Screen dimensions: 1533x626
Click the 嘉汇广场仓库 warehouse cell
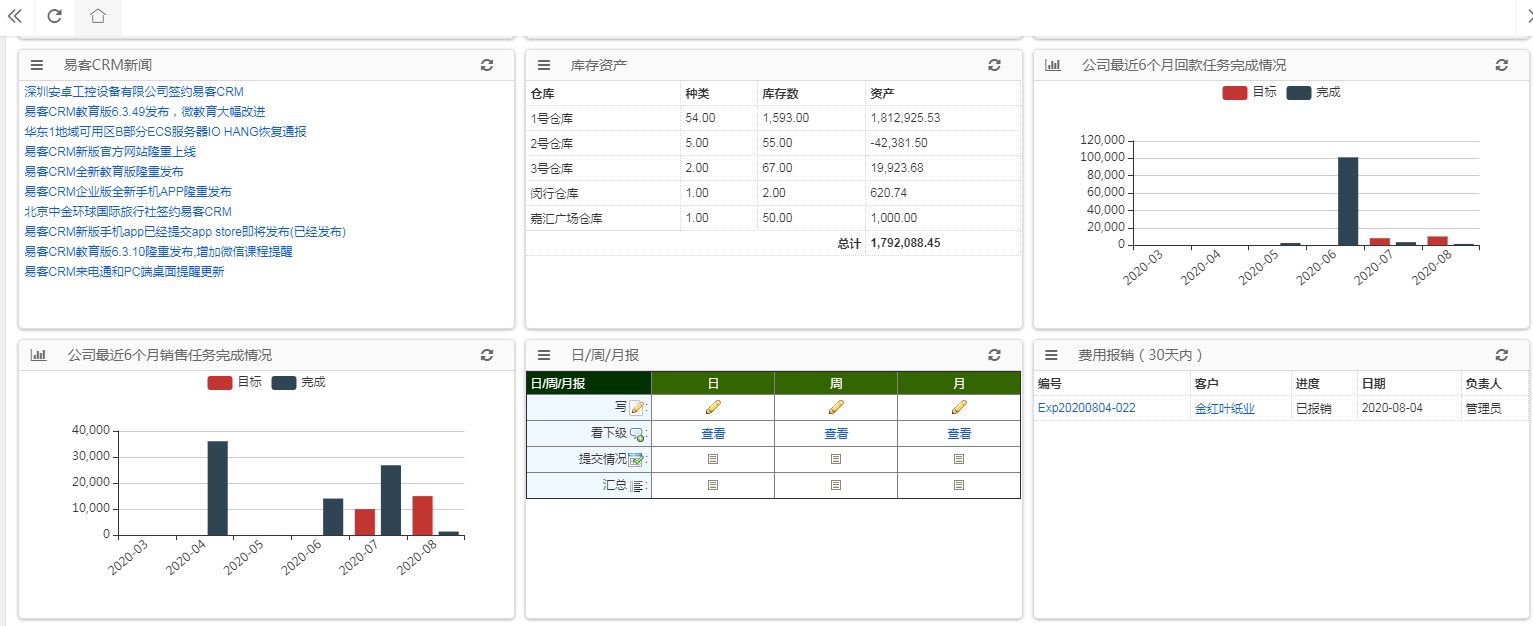pyautogui.click(x=603, y=218)
